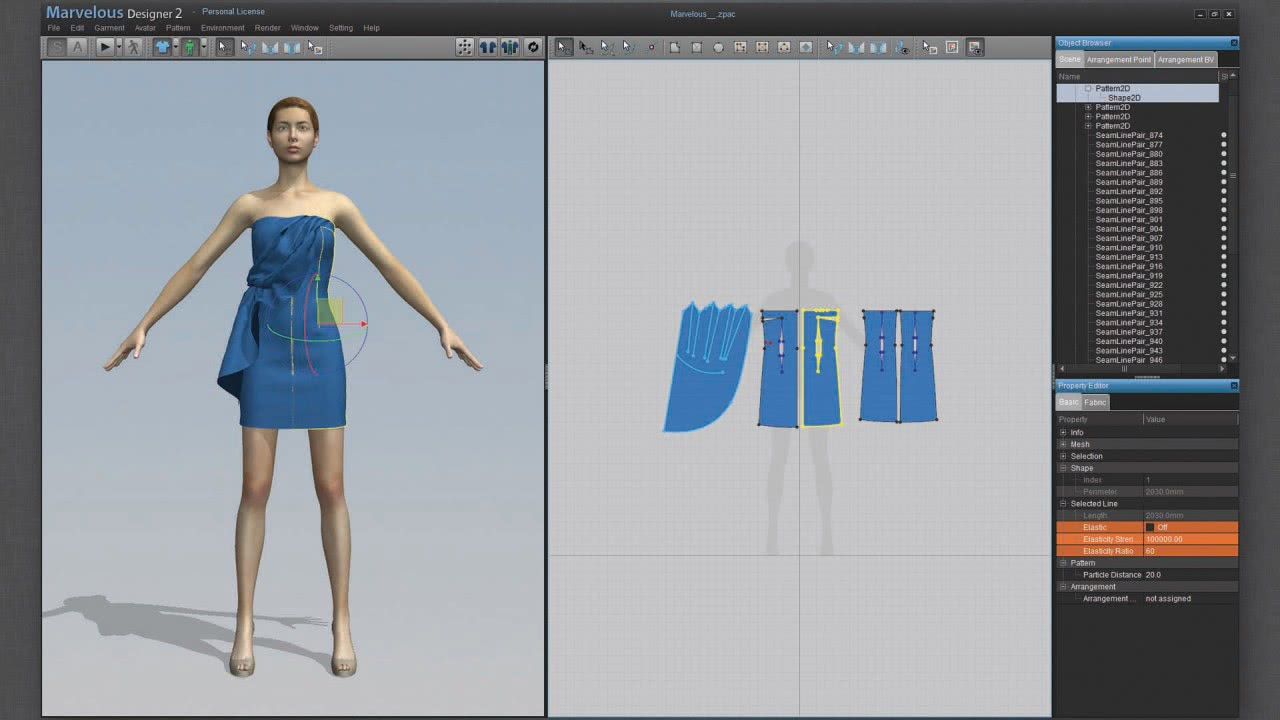1280x720 pixels.
Task: Open dropdown arrow next to play button
Action: click(118, 47)
